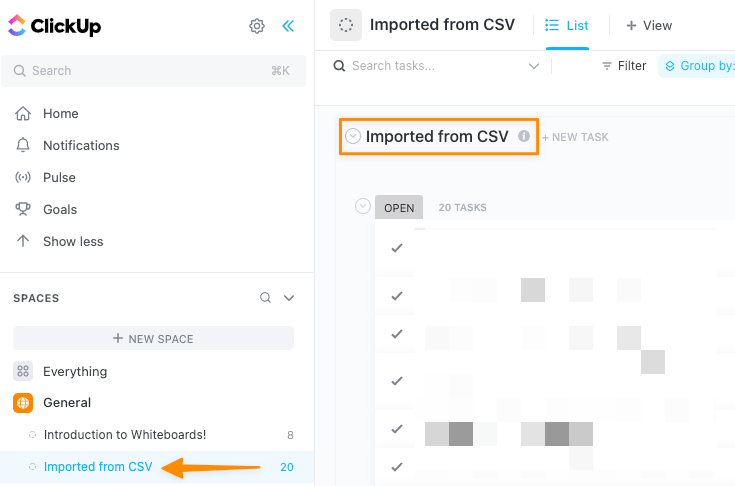This screenshot has height=486, width=735.
Task: Mark the first task complete
Action: click(x=397, y=248)
